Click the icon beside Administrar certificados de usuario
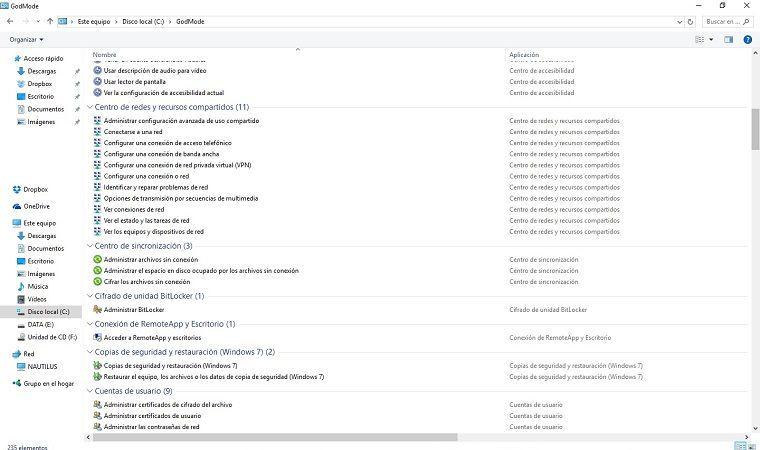The height and width of the screenshot is (450, 760). pos(97,416)
